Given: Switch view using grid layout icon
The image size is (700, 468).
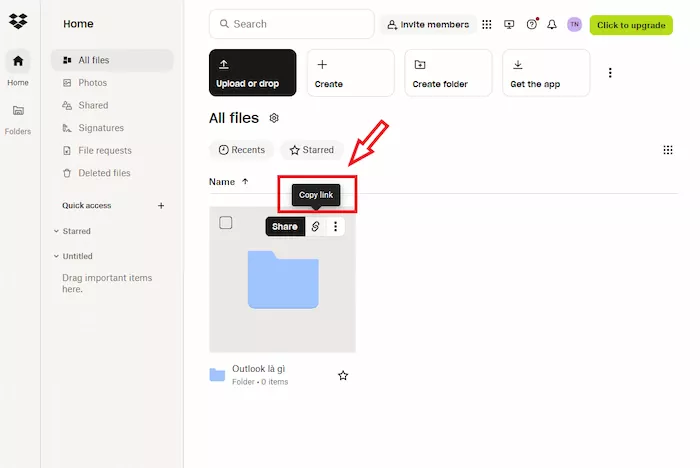Looking at the screenshot, I should pos(668,150).
